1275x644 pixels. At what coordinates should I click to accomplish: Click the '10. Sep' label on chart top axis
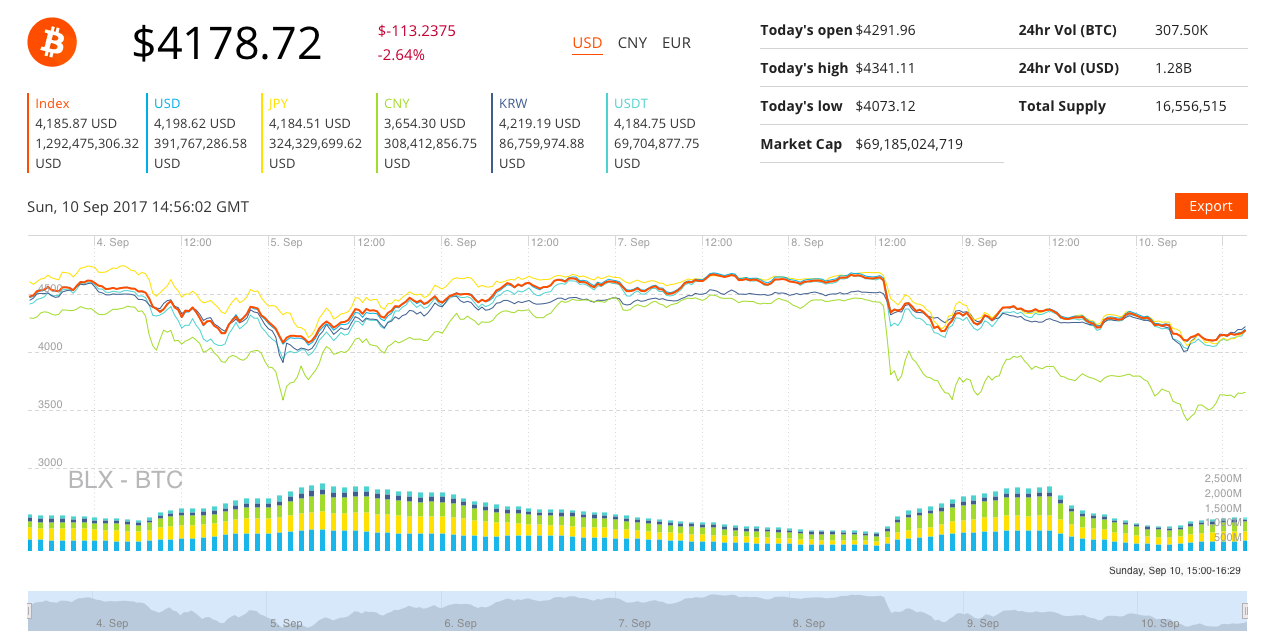pyautogui.click(x=1158, y=243)
